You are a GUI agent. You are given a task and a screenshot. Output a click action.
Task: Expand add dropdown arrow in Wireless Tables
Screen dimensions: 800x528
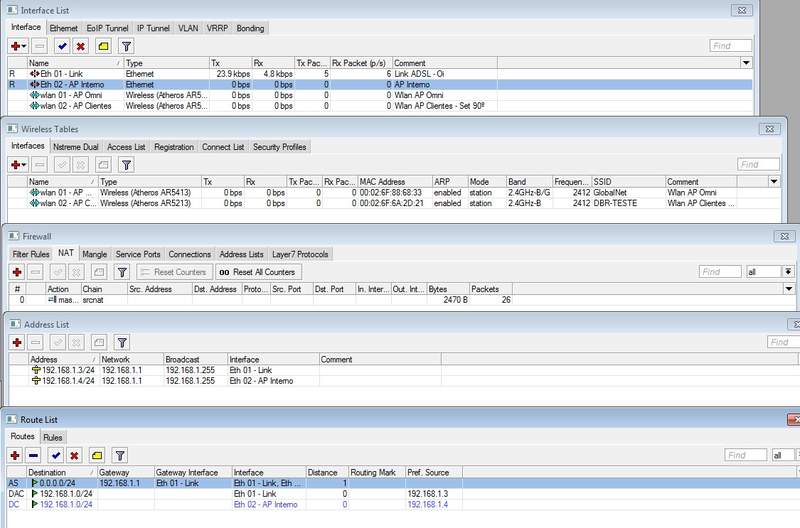coord(24,165)
